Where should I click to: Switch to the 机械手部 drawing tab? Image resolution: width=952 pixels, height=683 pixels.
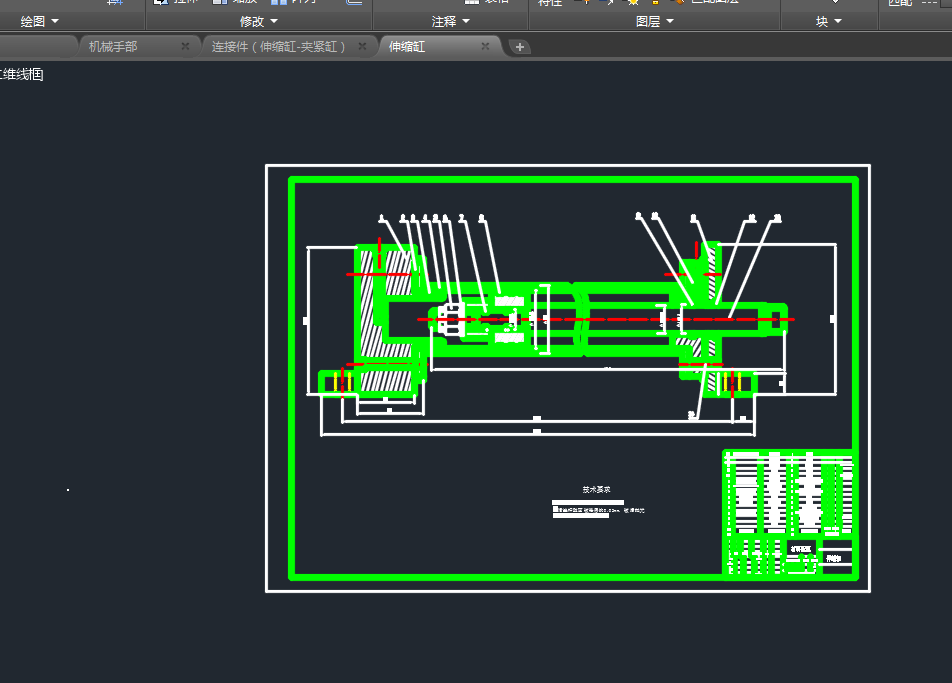pos(113,46)
